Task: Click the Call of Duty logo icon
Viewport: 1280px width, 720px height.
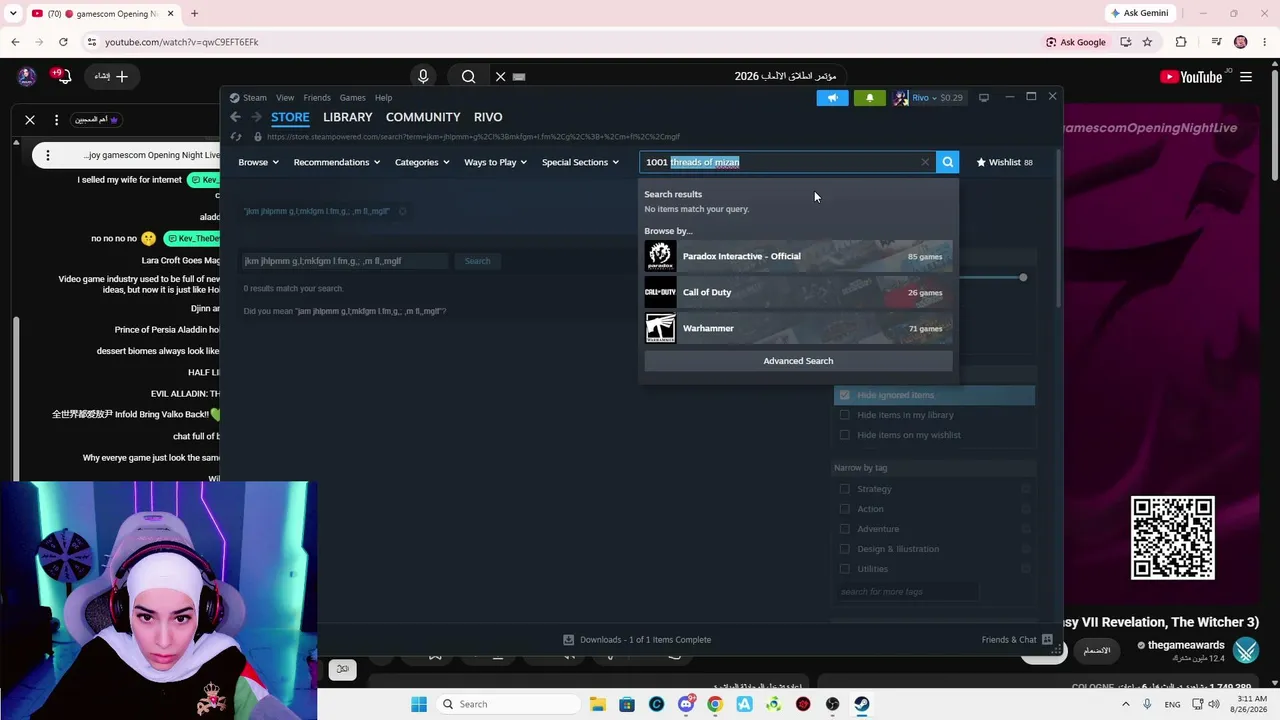Action: point(660,292)
